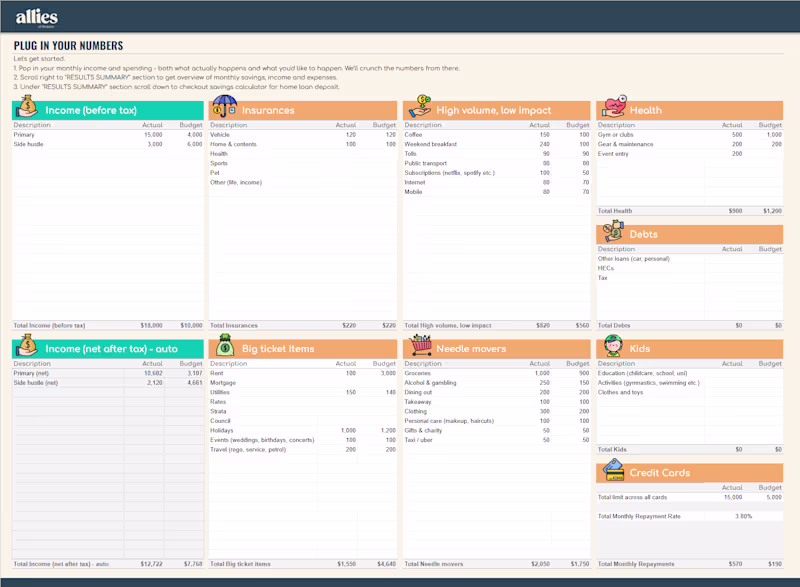Click the Public transport row label

pyautogui.click(x=426, y=163)
